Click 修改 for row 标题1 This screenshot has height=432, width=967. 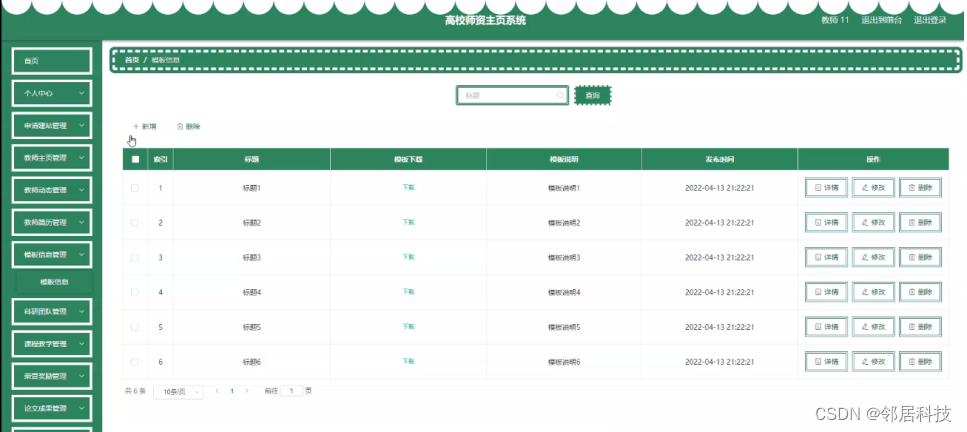point(873,188)
